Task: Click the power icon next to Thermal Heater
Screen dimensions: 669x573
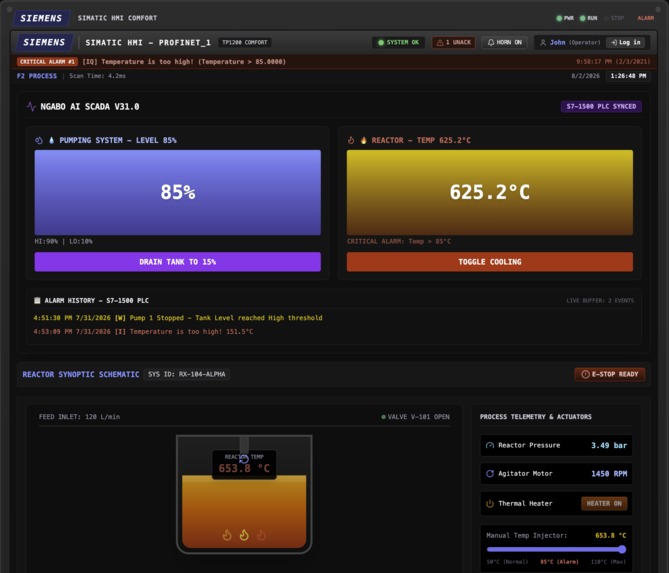Action: pyautogui.click(x=490, y=503)
